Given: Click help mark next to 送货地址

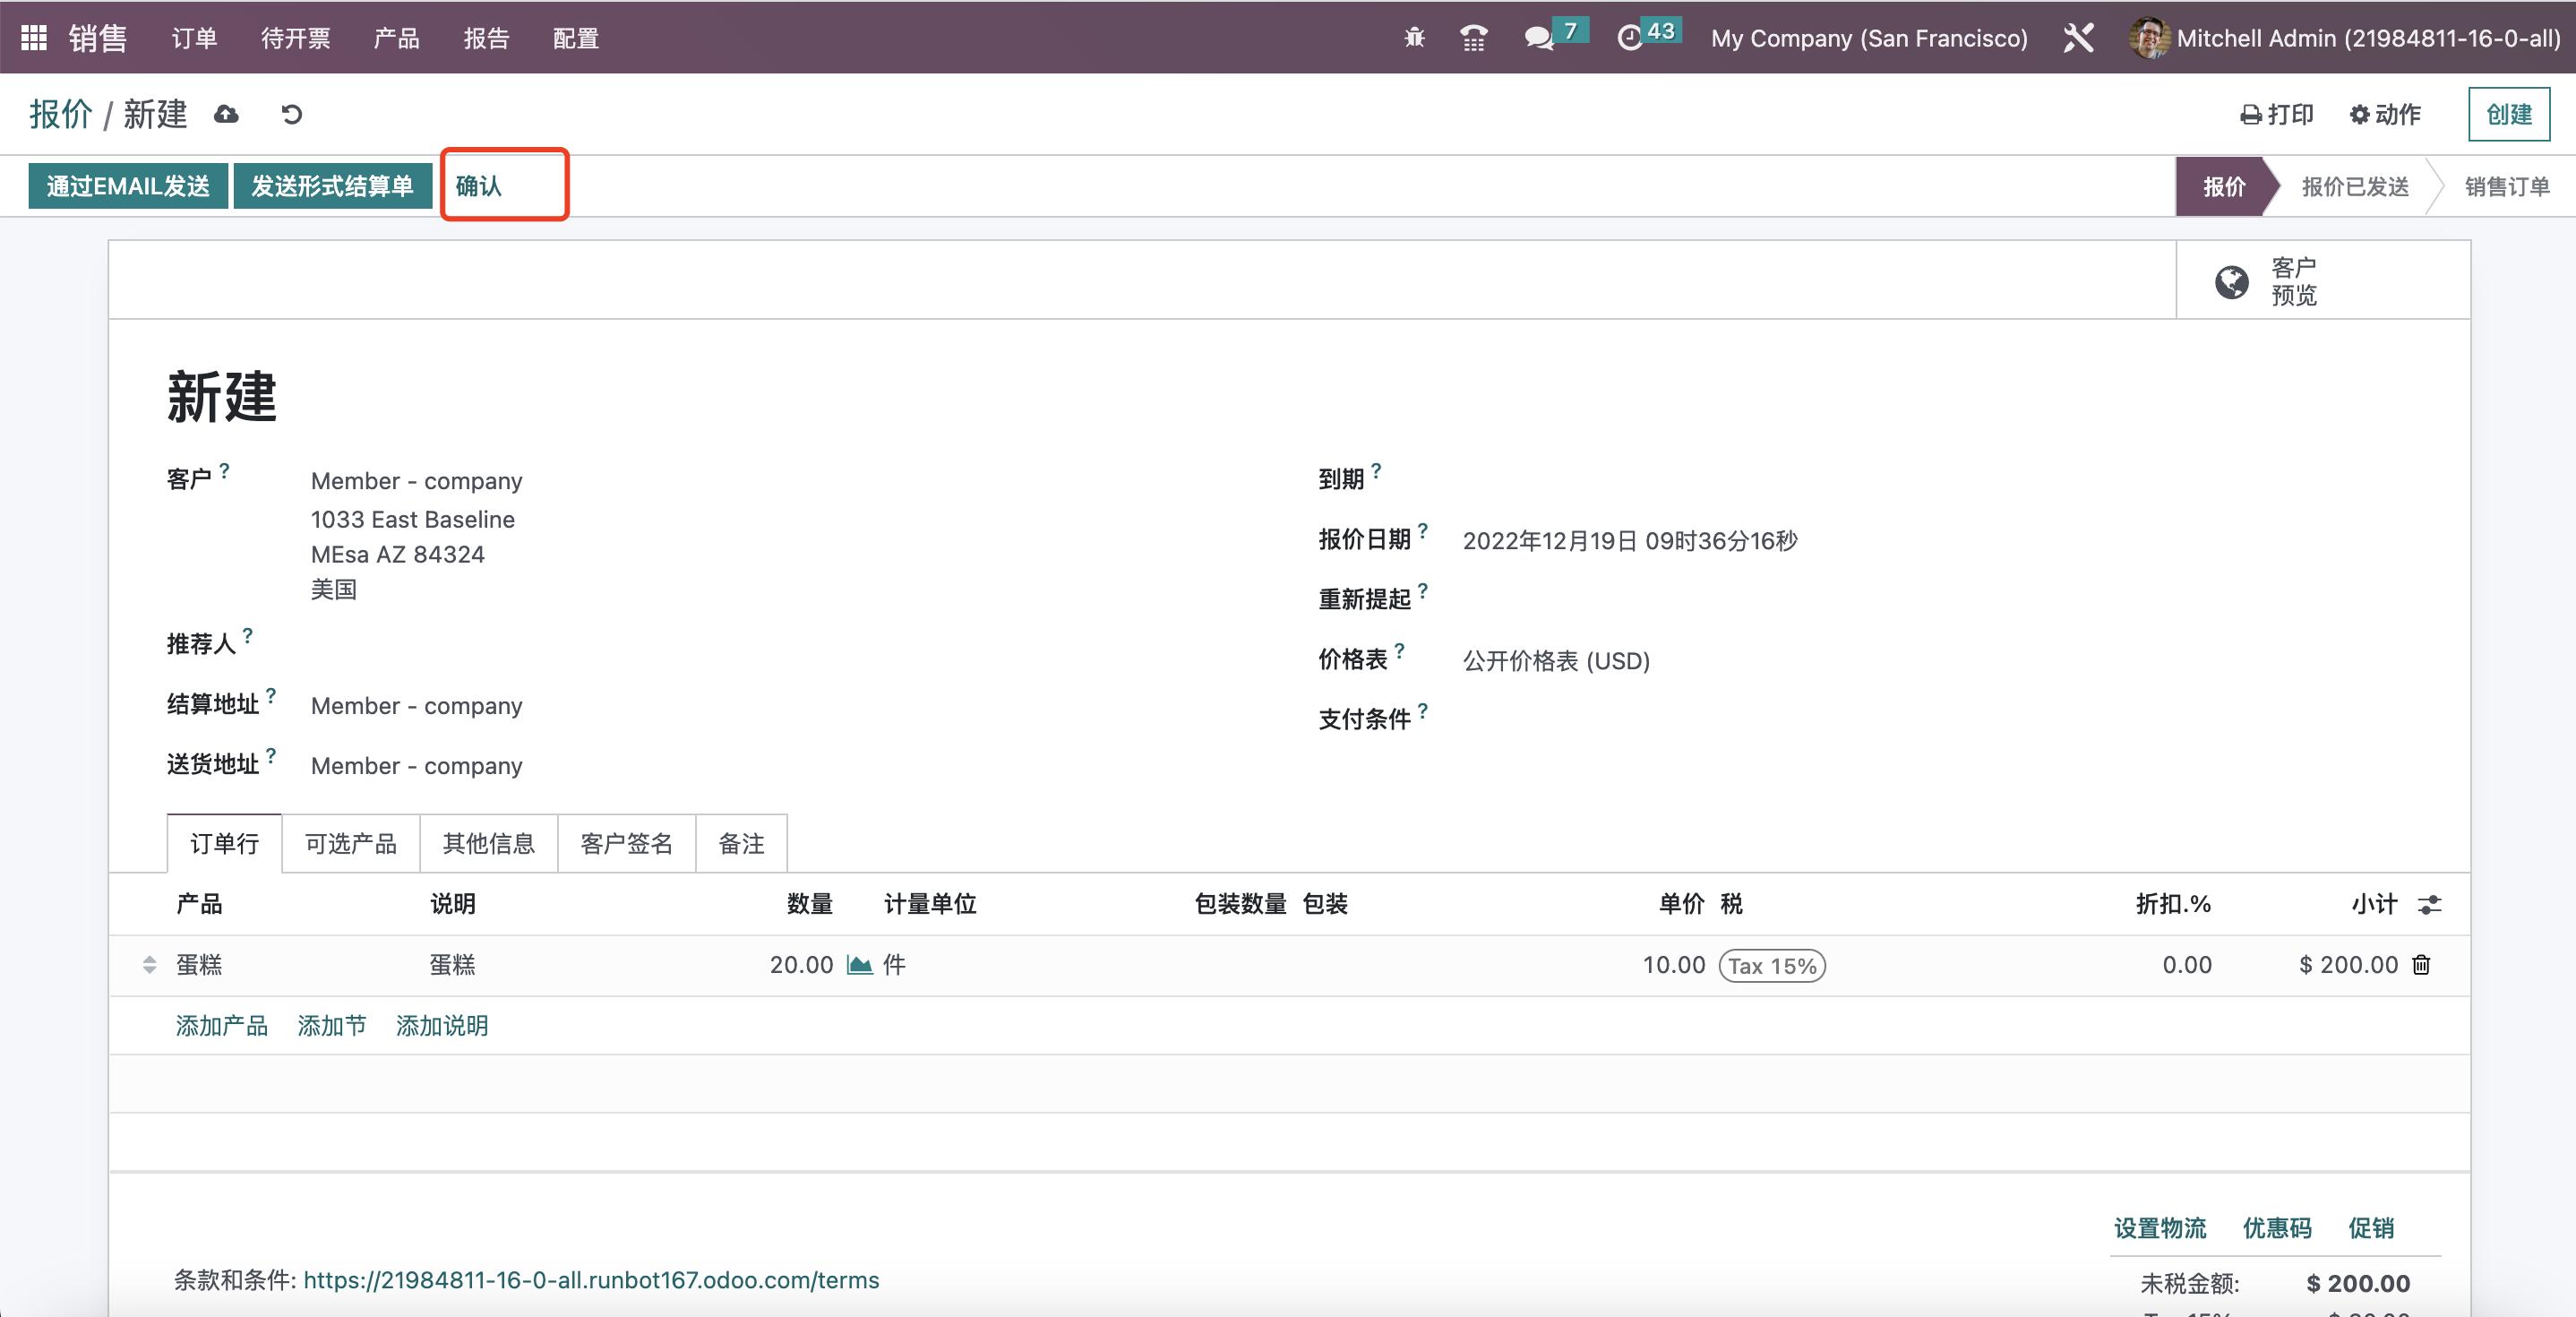Looking at the screenshot, I should (x=271, y=755).
